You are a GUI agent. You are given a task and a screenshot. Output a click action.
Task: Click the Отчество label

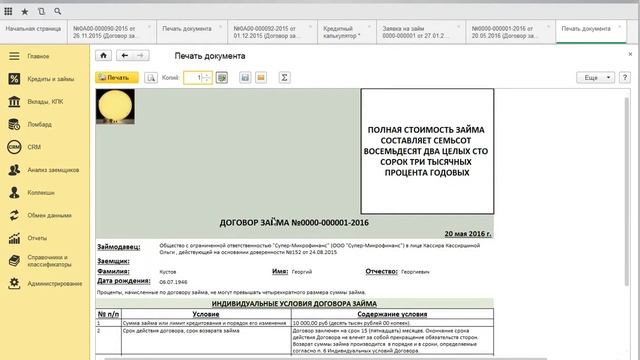tap(381, 271)
